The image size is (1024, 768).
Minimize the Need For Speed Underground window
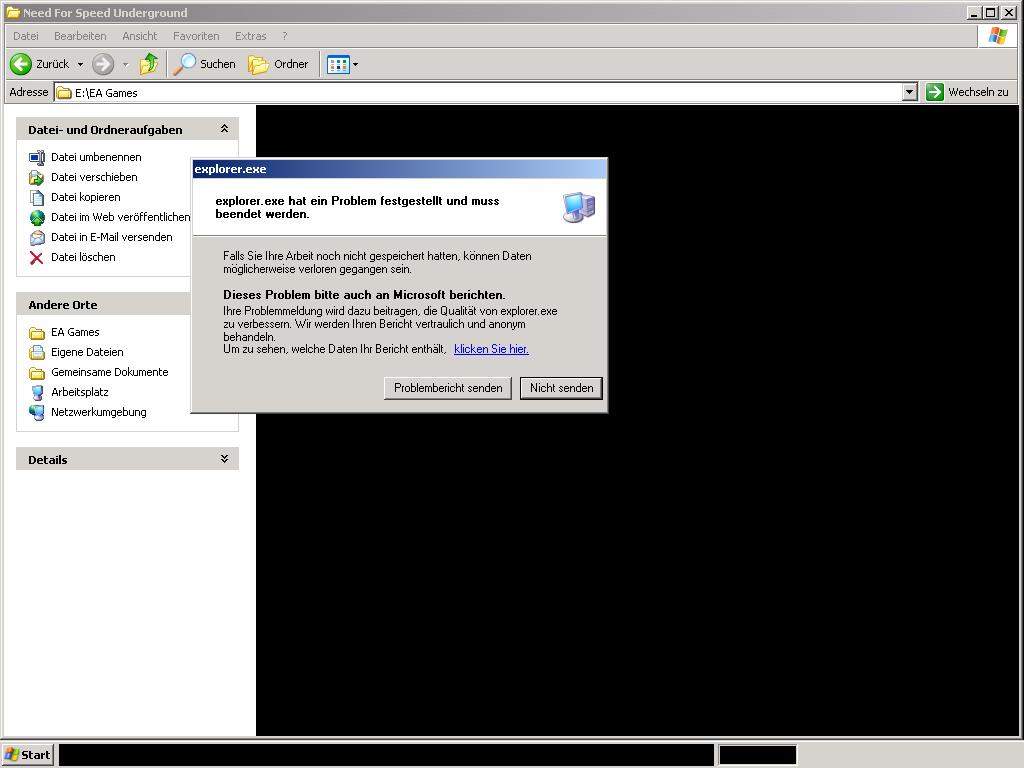pos(974,12)
